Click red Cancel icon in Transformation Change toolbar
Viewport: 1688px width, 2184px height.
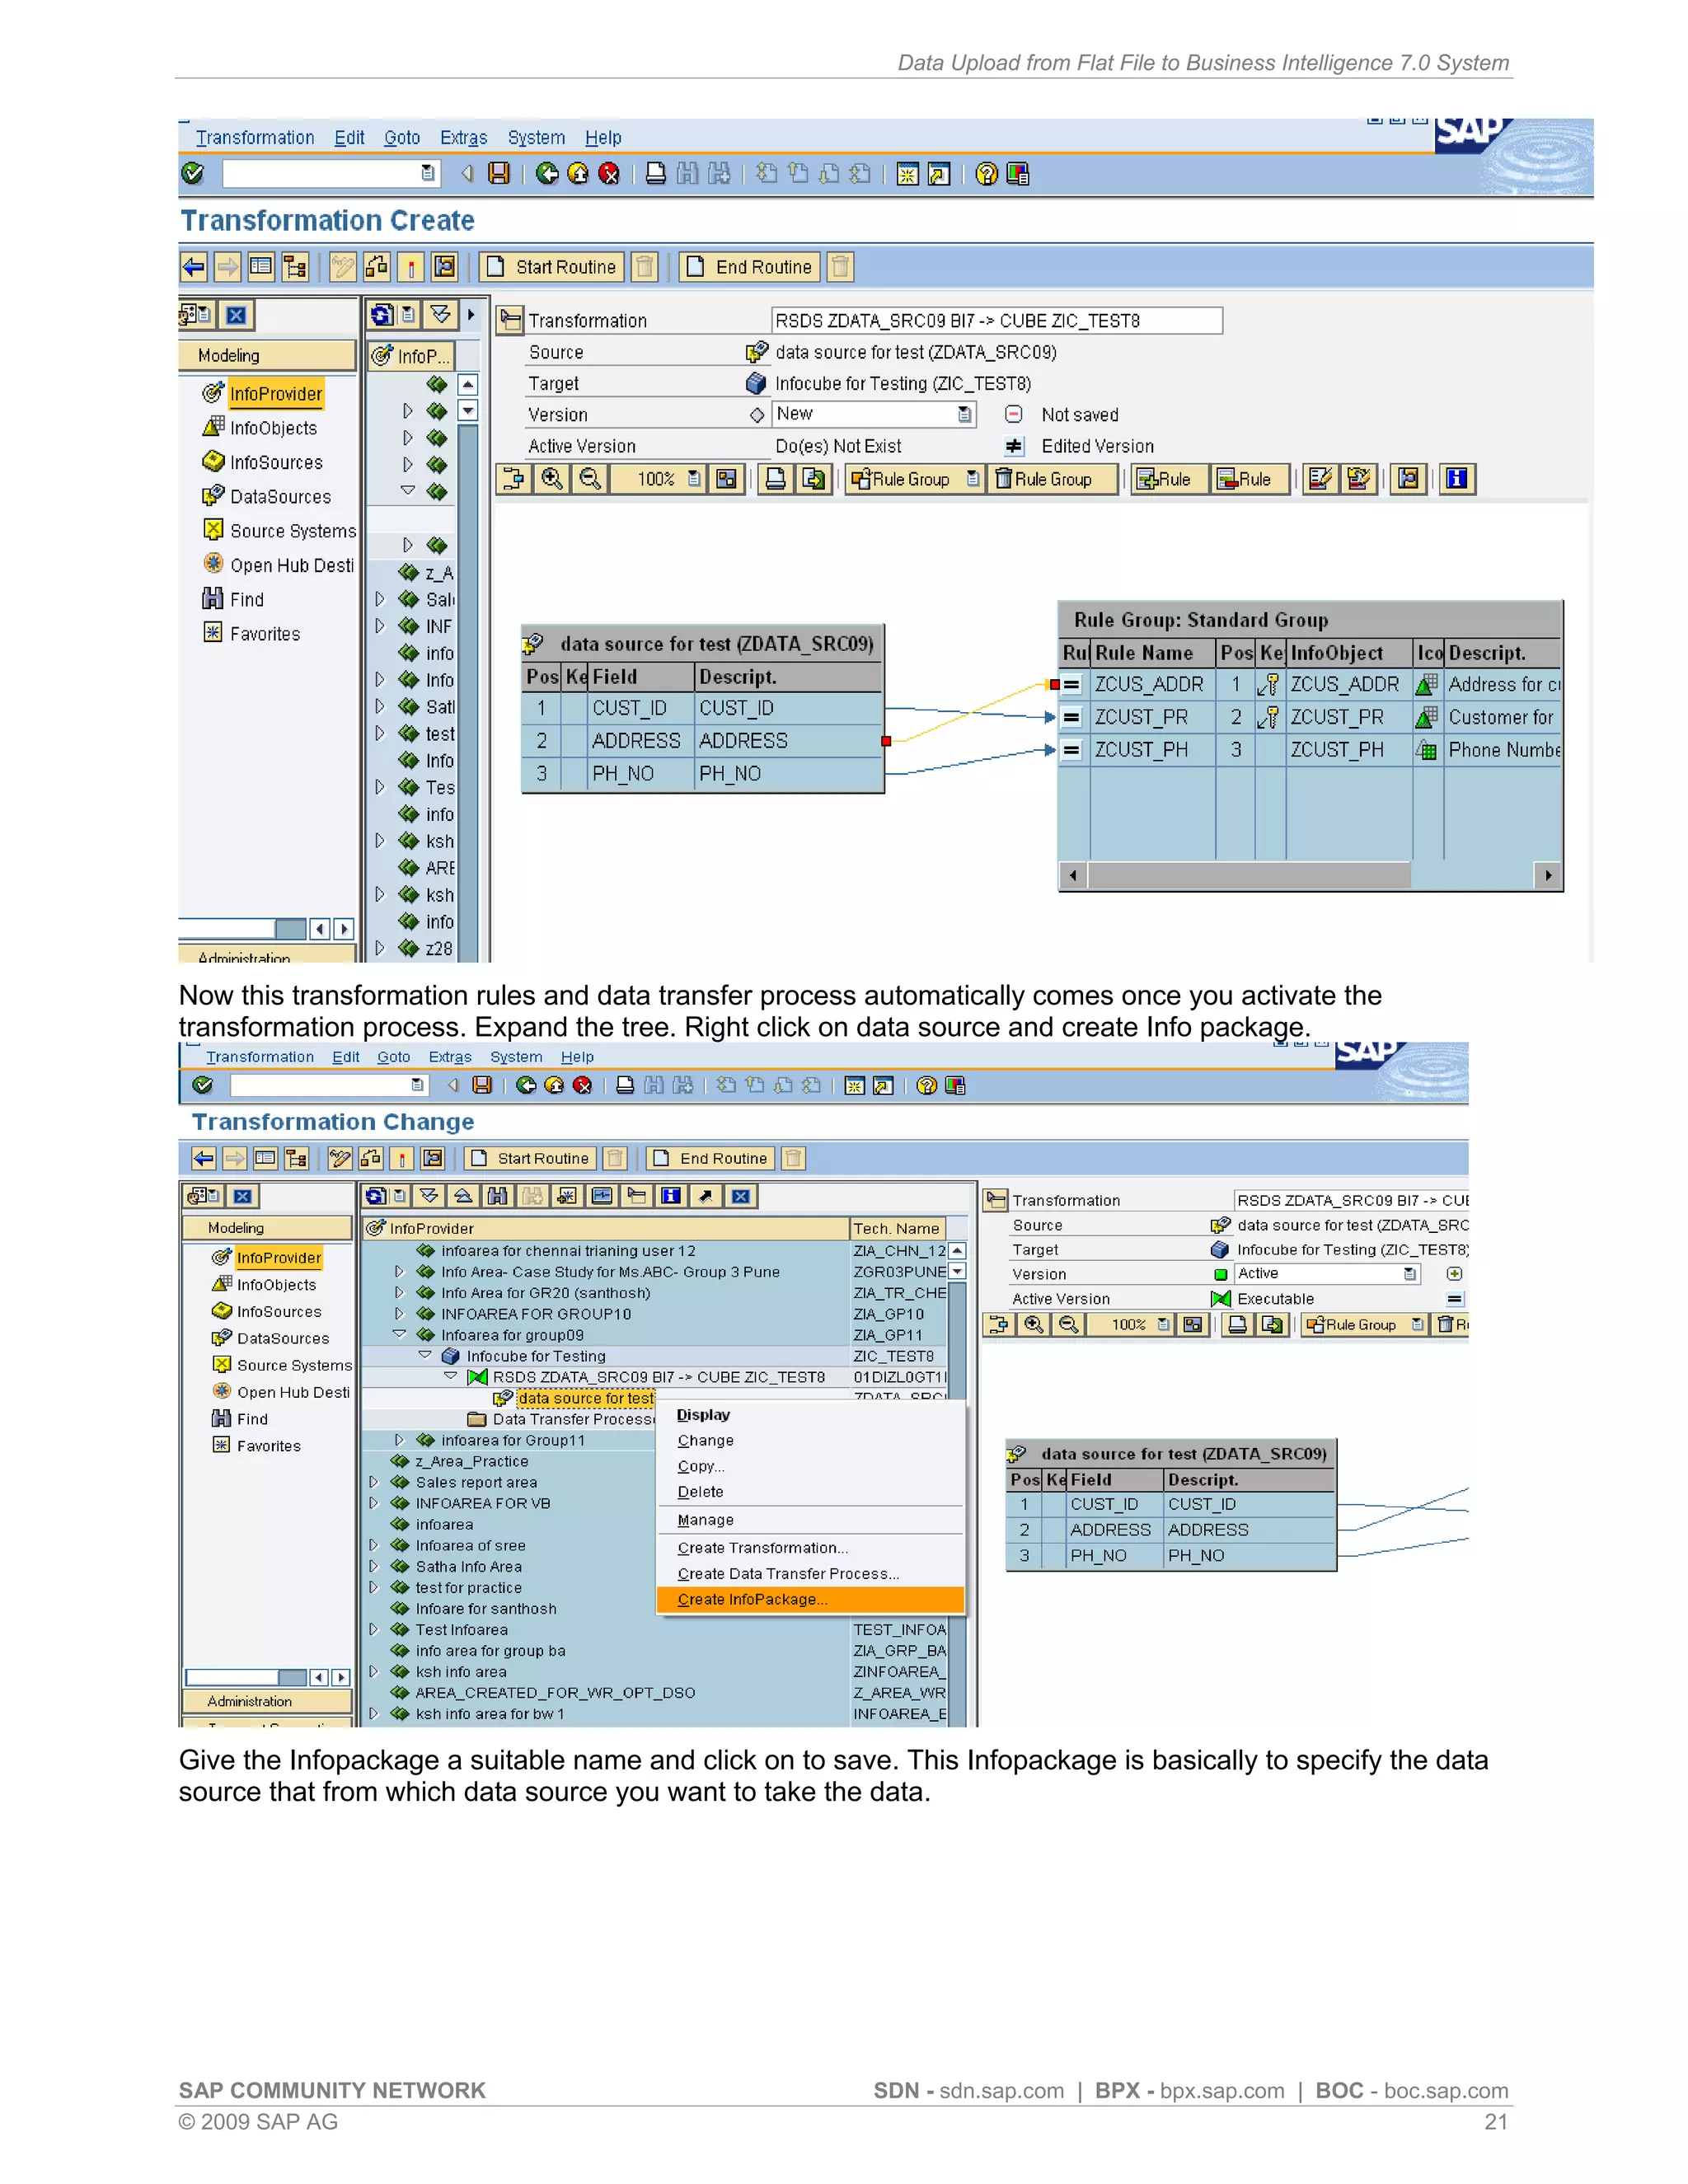coord(582,1086)
